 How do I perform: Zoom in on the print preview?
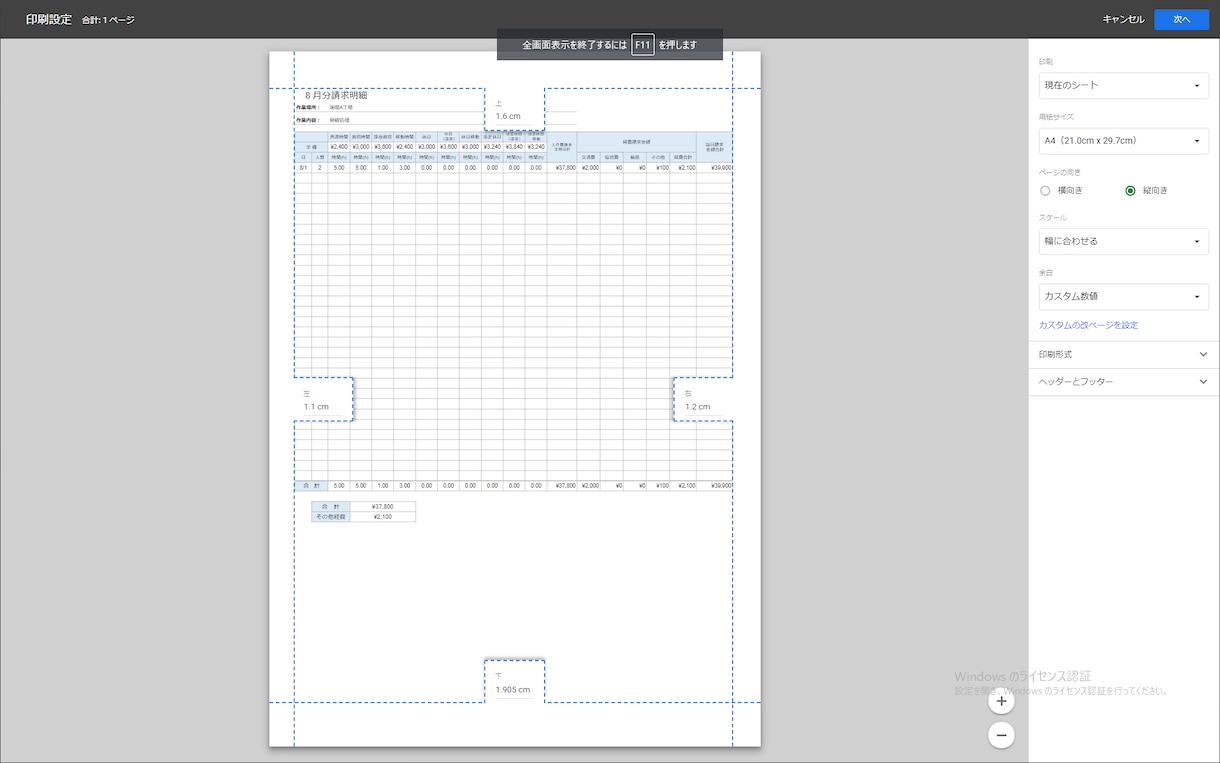pos(1001,701)
